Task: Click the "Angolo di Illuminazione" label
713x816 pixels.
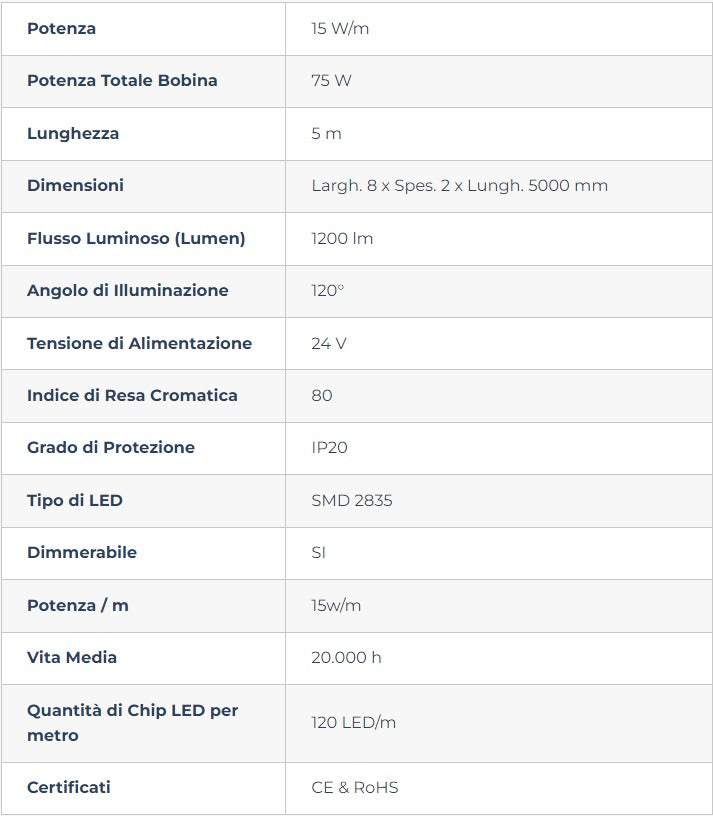Action: [128, 290]
